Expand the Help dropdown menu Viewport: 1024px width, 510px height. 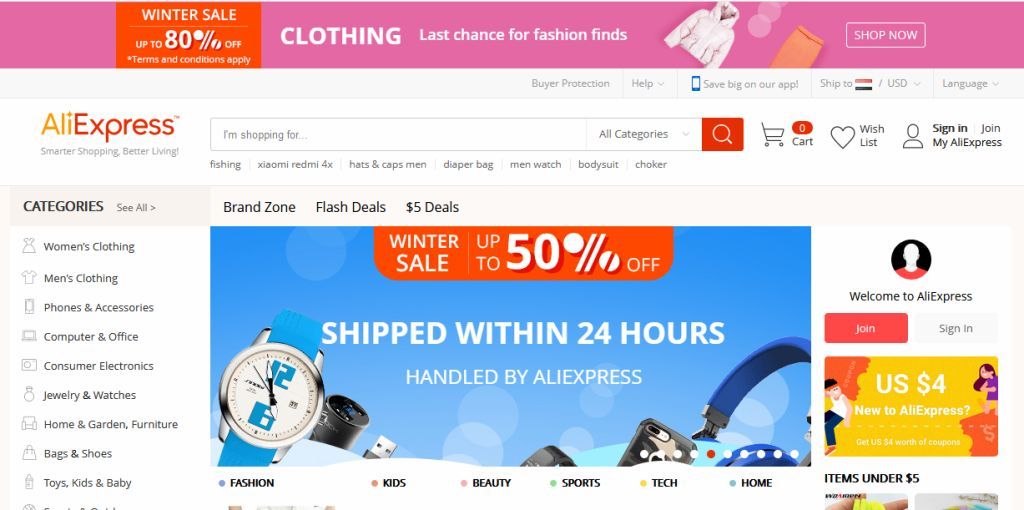coord(647,84)
